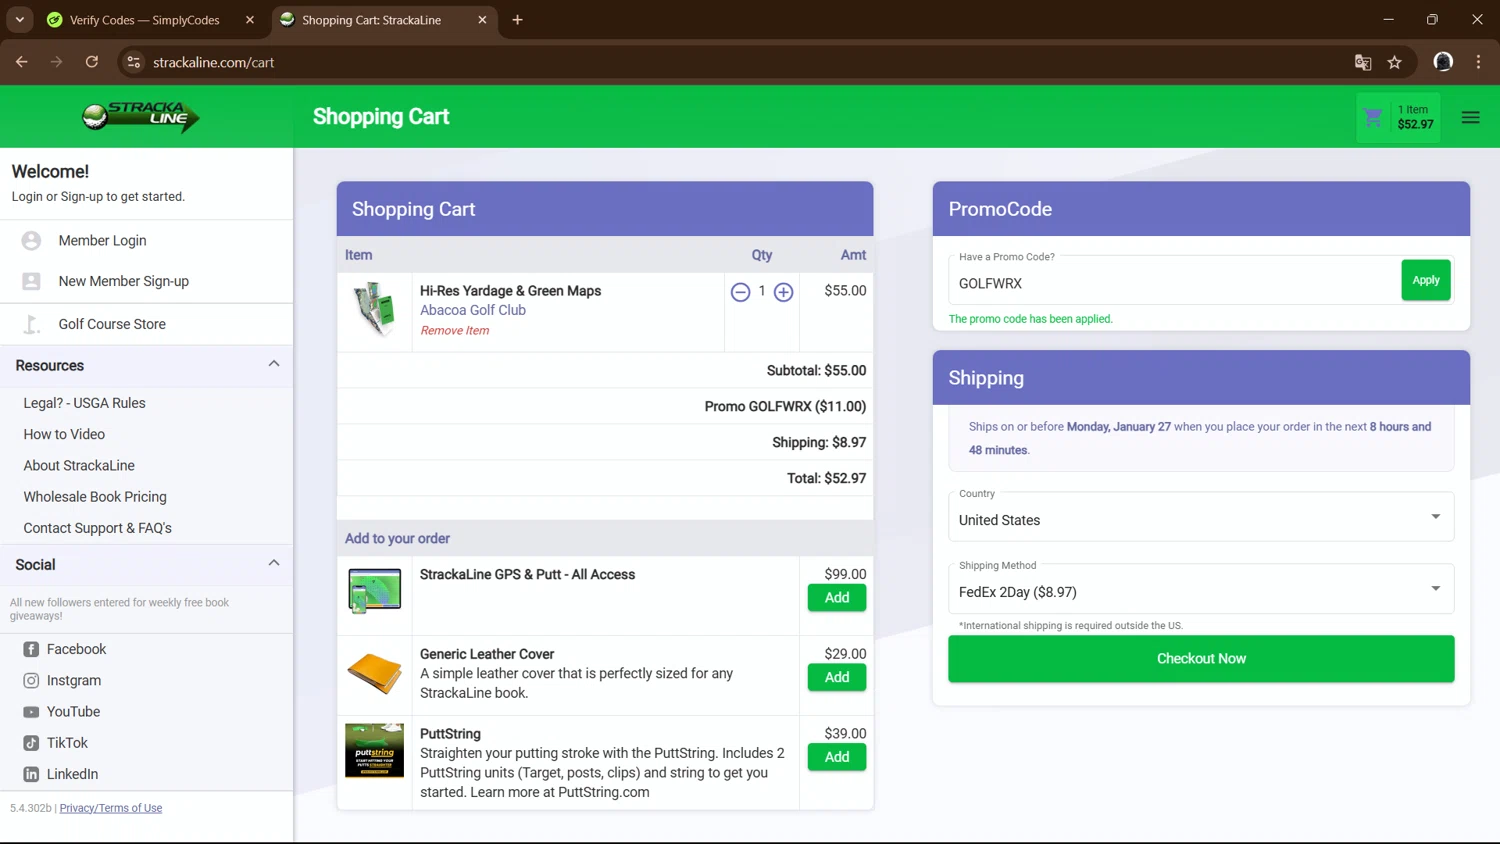Click the yardage book product thumbnail
Screen dimensions: 1500x844
tap(374, 309)
